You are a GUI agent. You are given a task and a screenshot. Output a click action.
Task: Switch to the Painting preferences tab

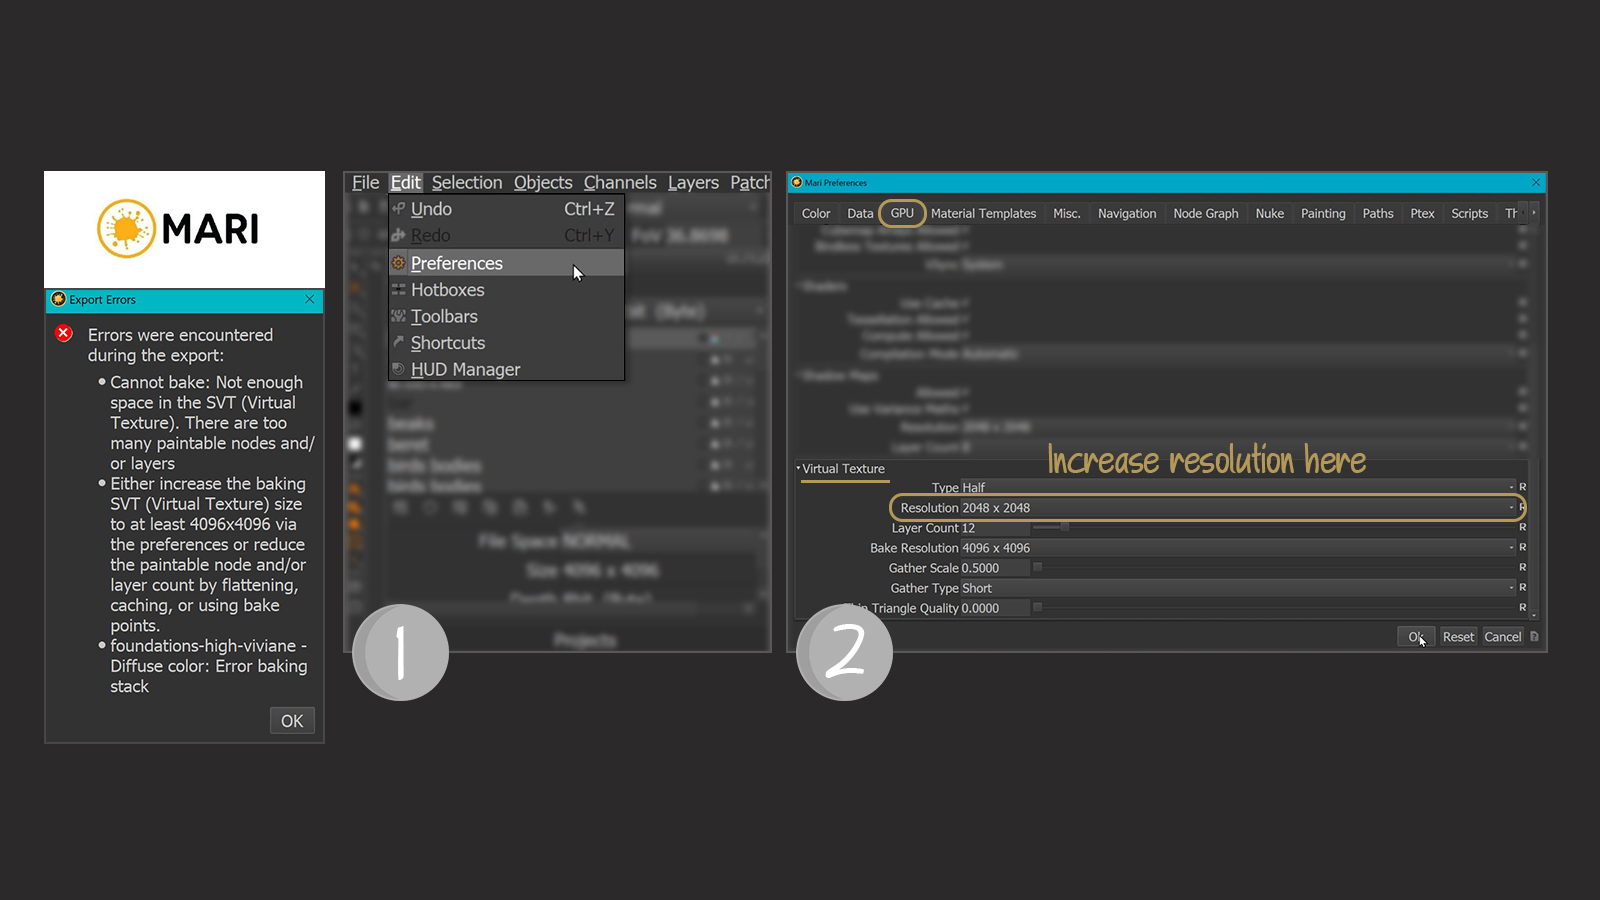[1323, 213]
